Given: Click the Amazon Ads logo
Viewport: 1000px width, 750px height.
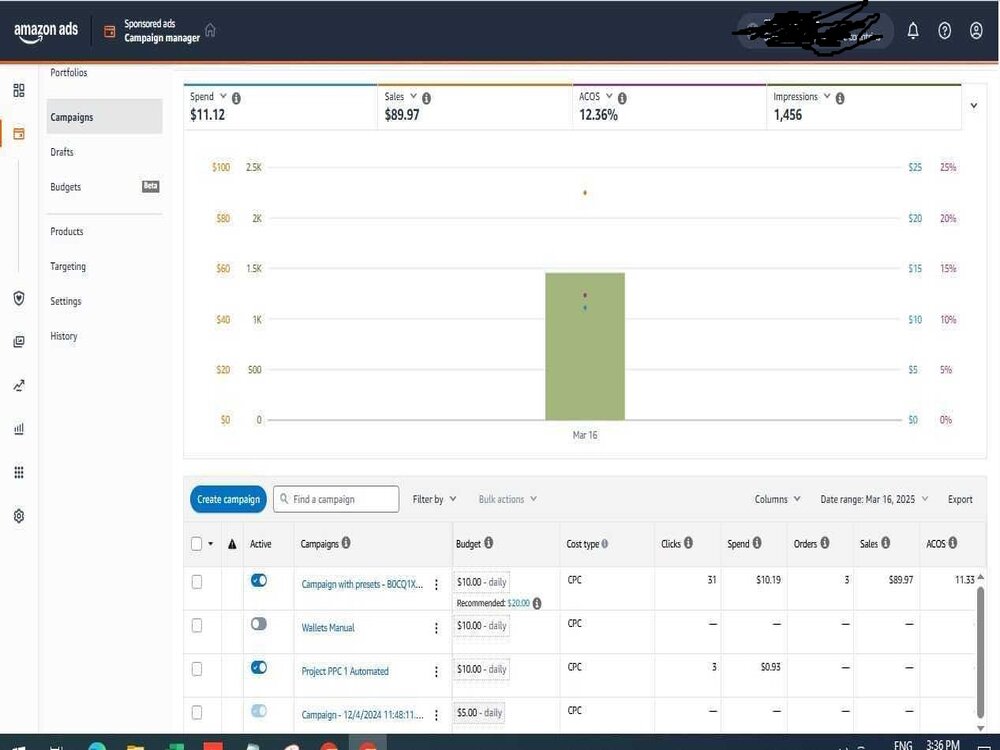Looking at the screenshot, I should click(x=46, y=31).
